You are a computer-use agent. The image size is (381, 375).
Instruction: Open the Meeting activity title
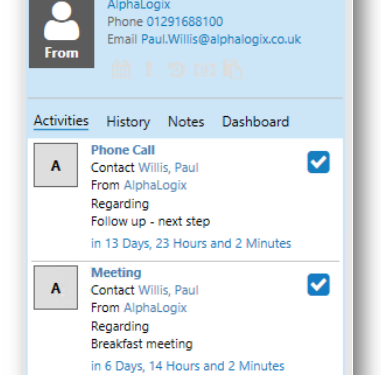point(116,273)
